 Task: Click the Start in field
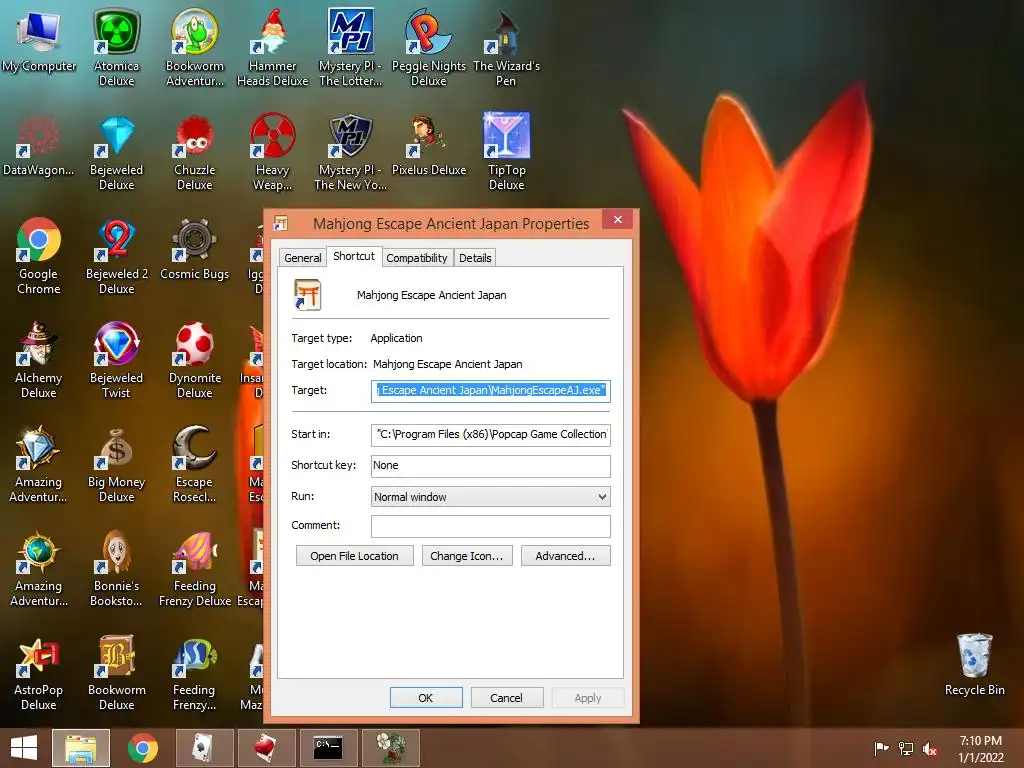[x=490, y=434]
